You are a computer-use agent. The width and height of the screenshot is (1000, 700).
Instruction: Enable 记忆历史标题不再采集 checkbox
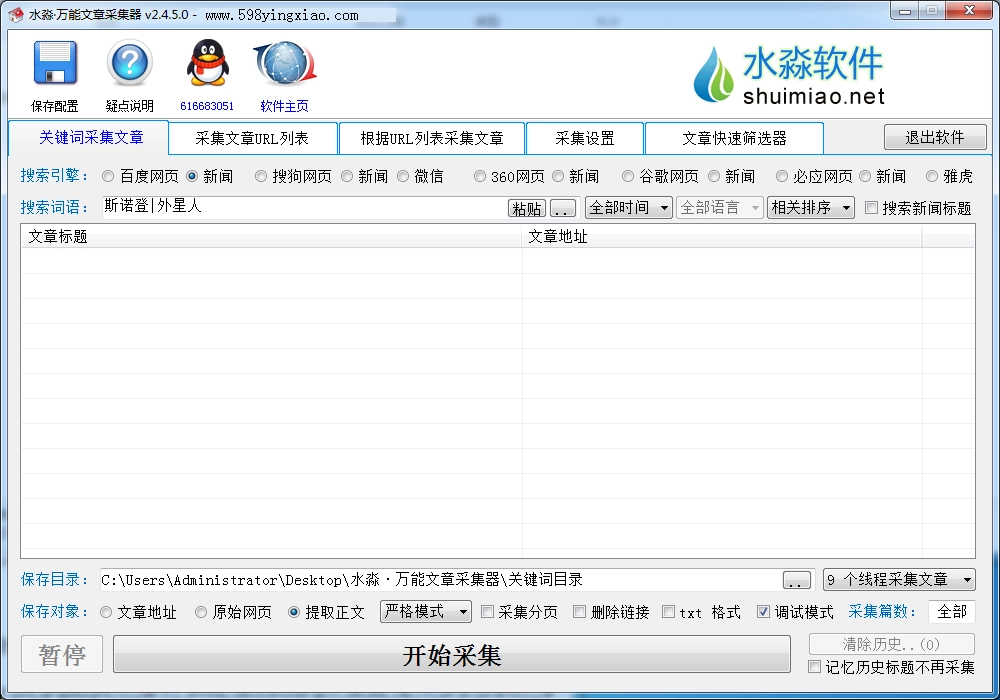(x=815, y=667)
